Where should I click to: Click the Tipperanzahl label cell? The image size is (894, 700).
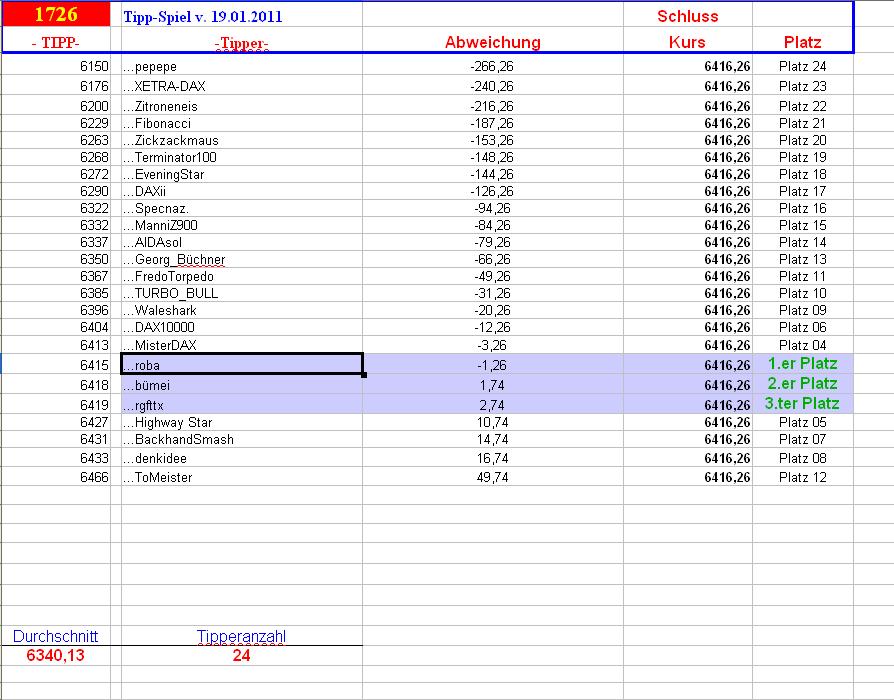click(242, 636)
